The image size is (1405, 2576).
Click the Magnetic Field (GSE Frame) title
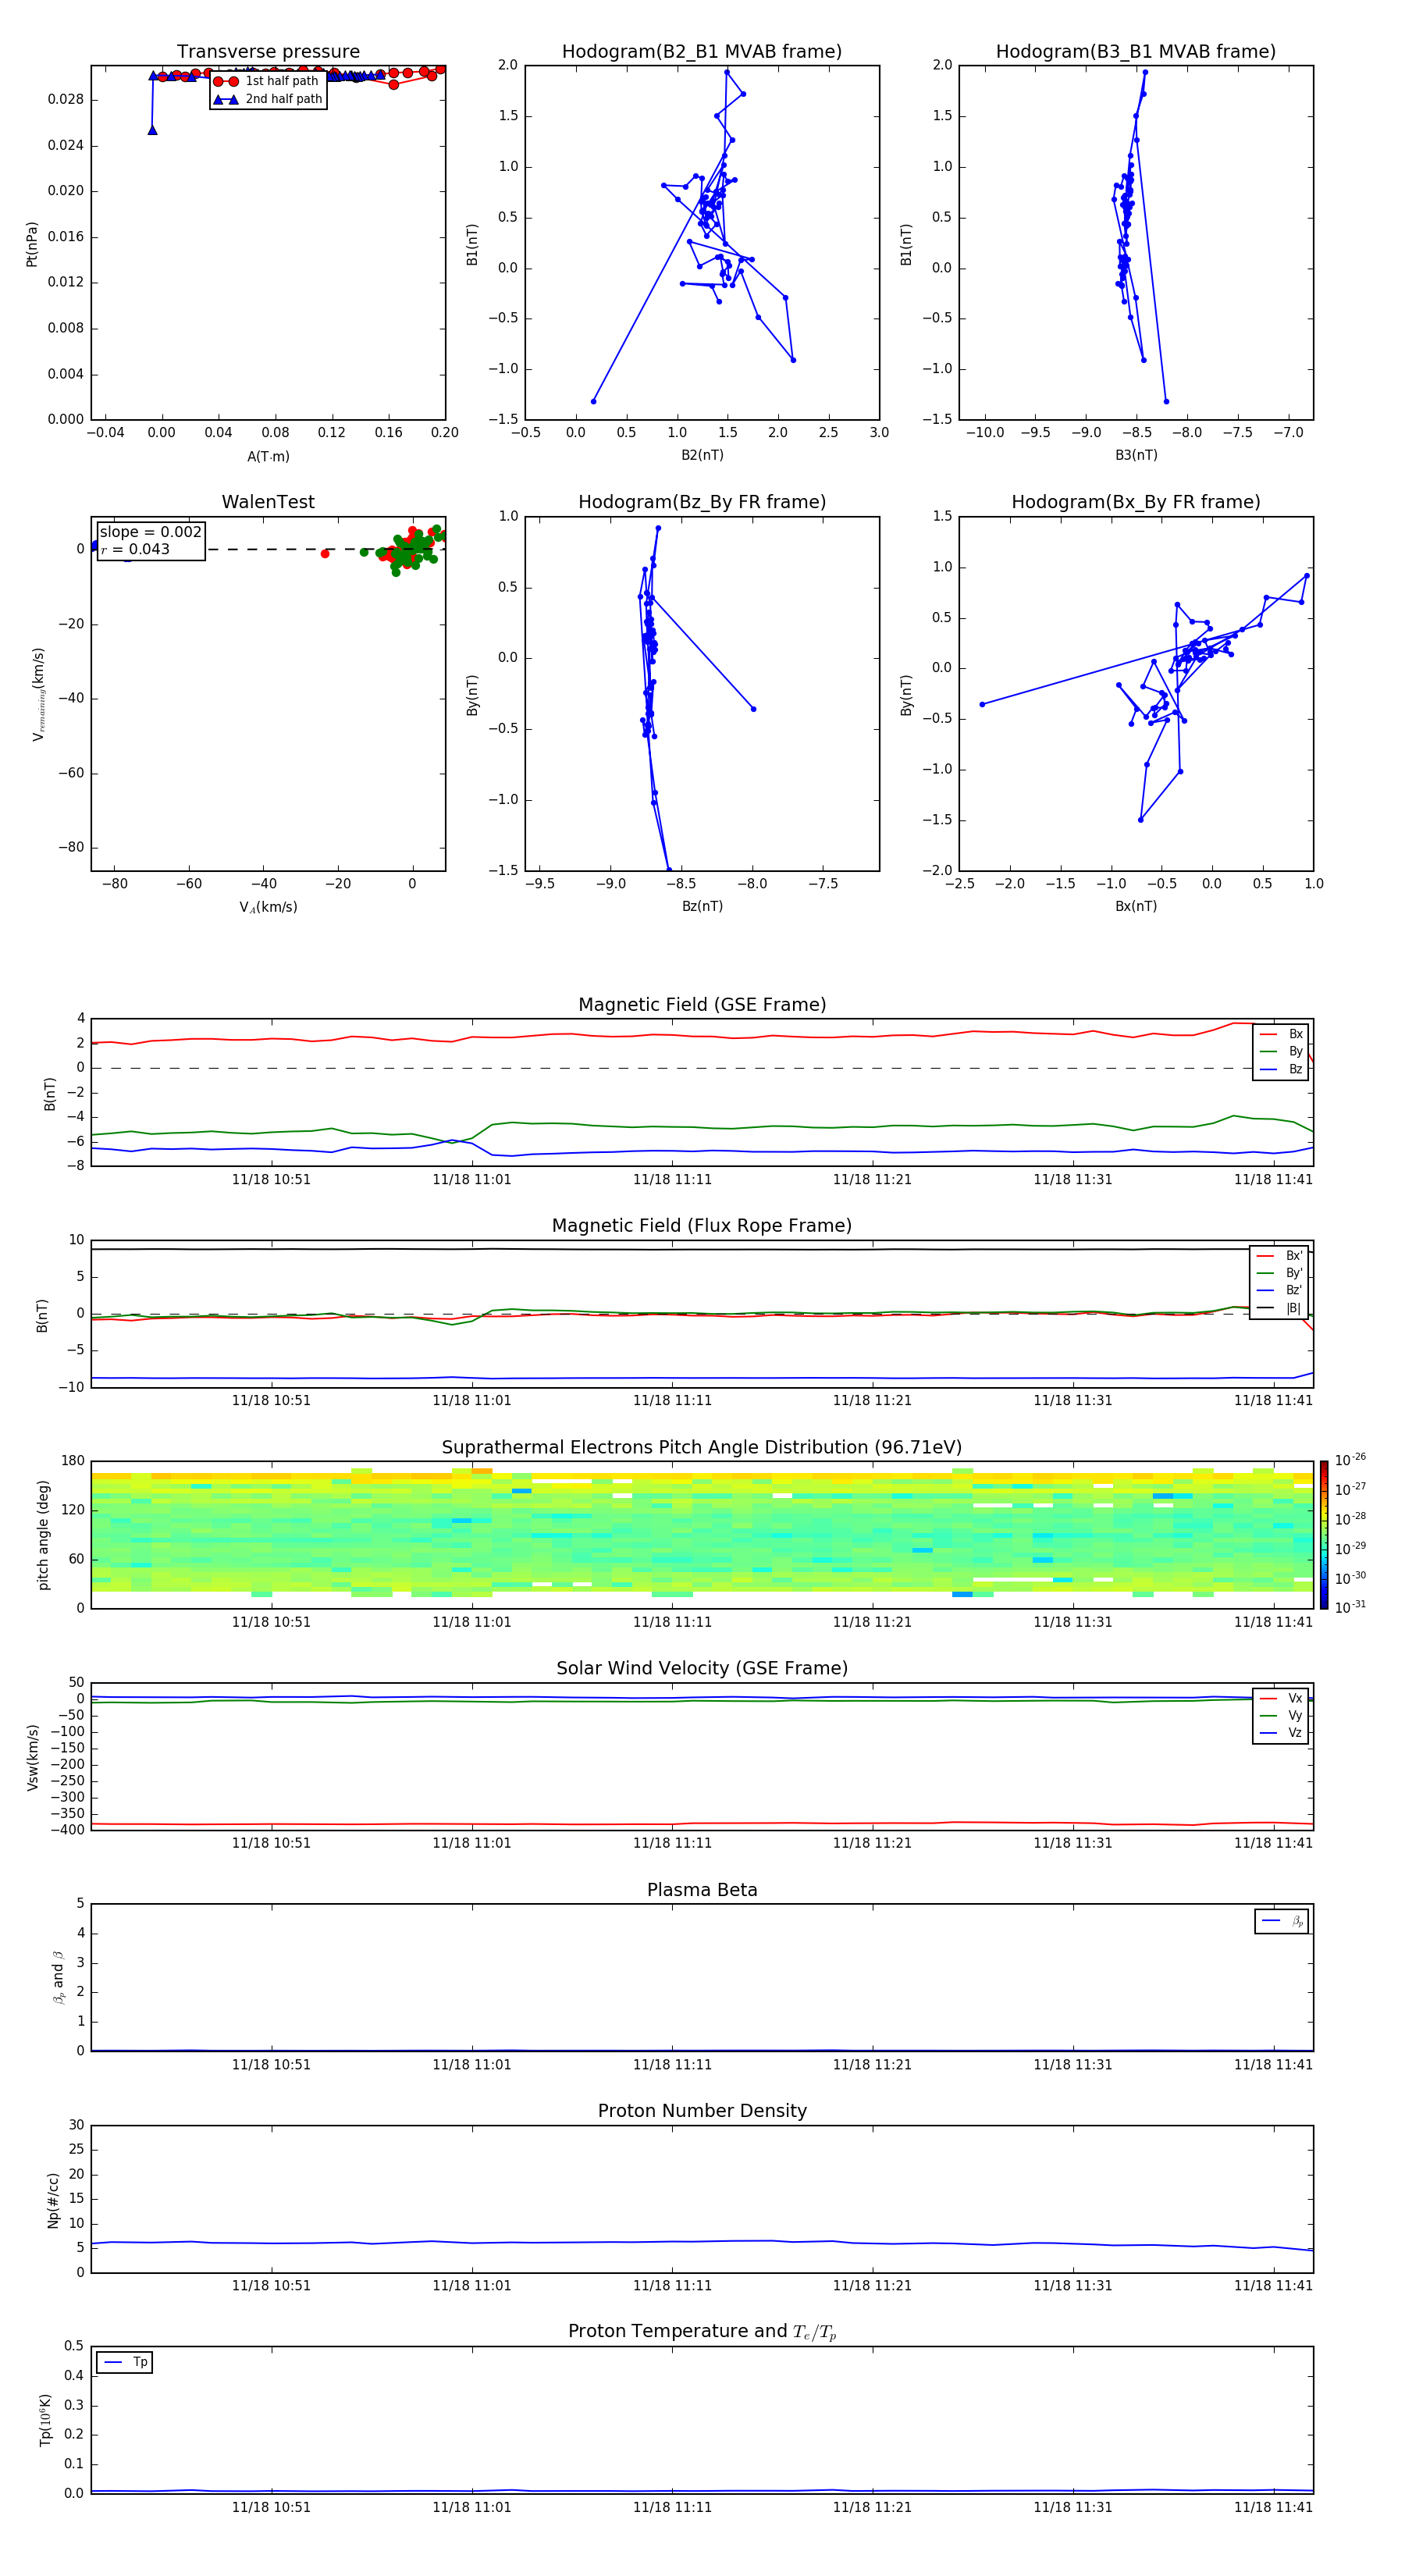701,1005
